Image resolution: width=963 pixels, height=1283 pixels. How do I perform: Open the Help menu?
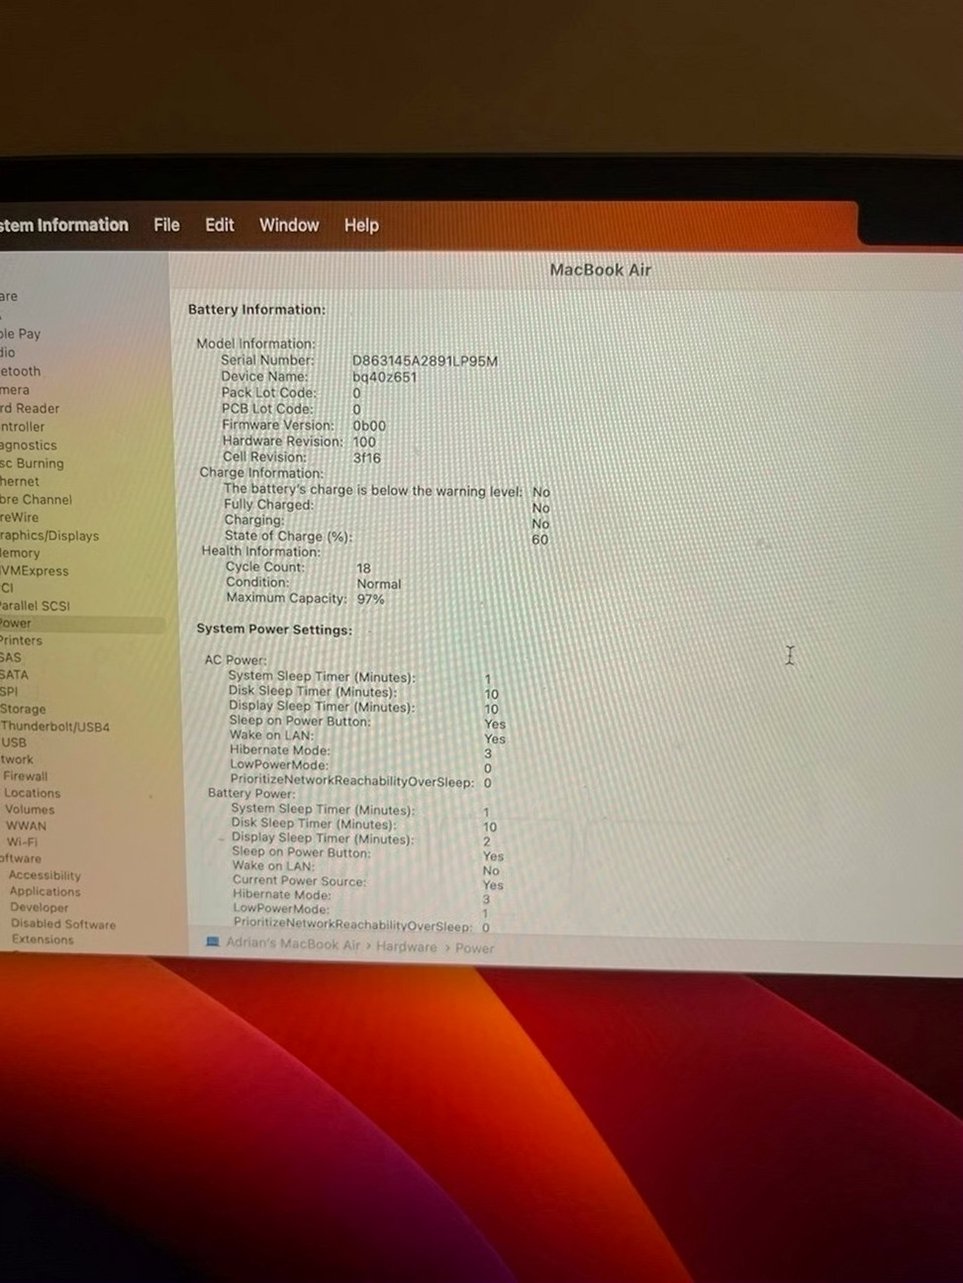pos(361,225)
